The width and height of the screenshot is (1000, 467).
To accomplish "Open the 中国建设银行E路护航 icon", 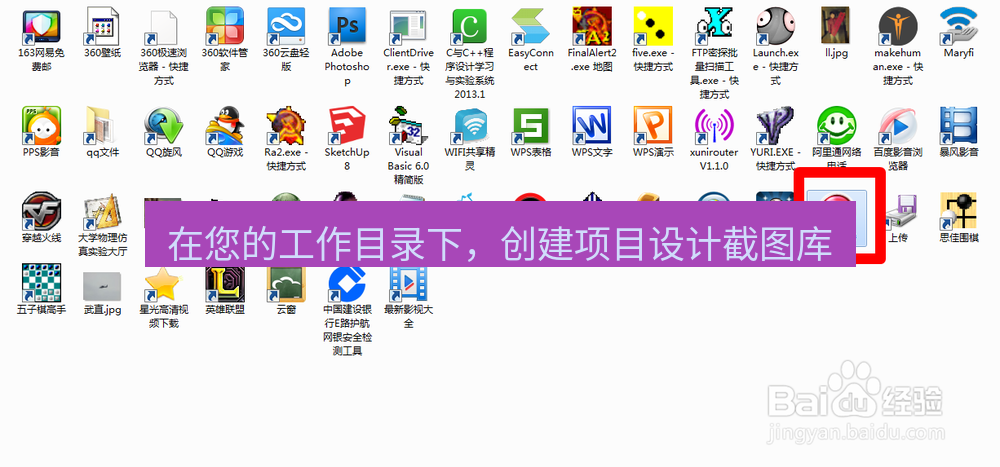I will pyautogui.click(x=348, y=283).
